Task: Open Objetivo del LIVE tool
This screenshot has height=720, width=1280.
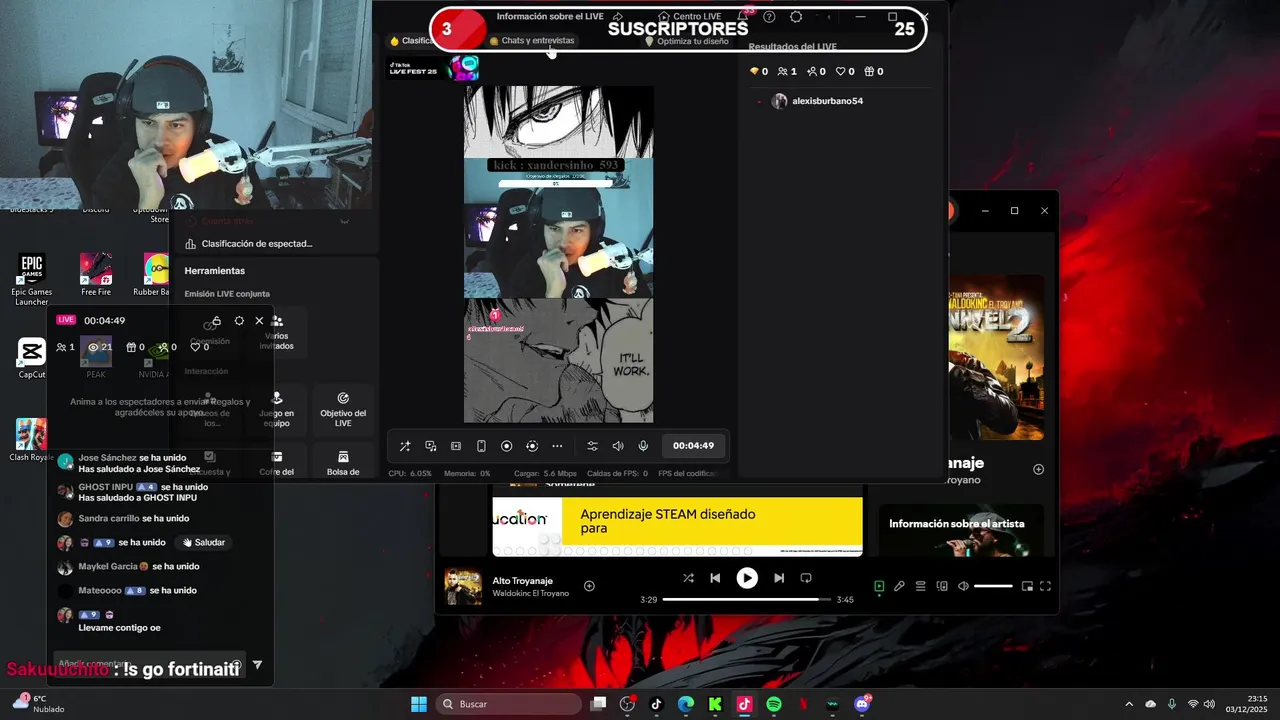Action: click(x=343, y=410)
